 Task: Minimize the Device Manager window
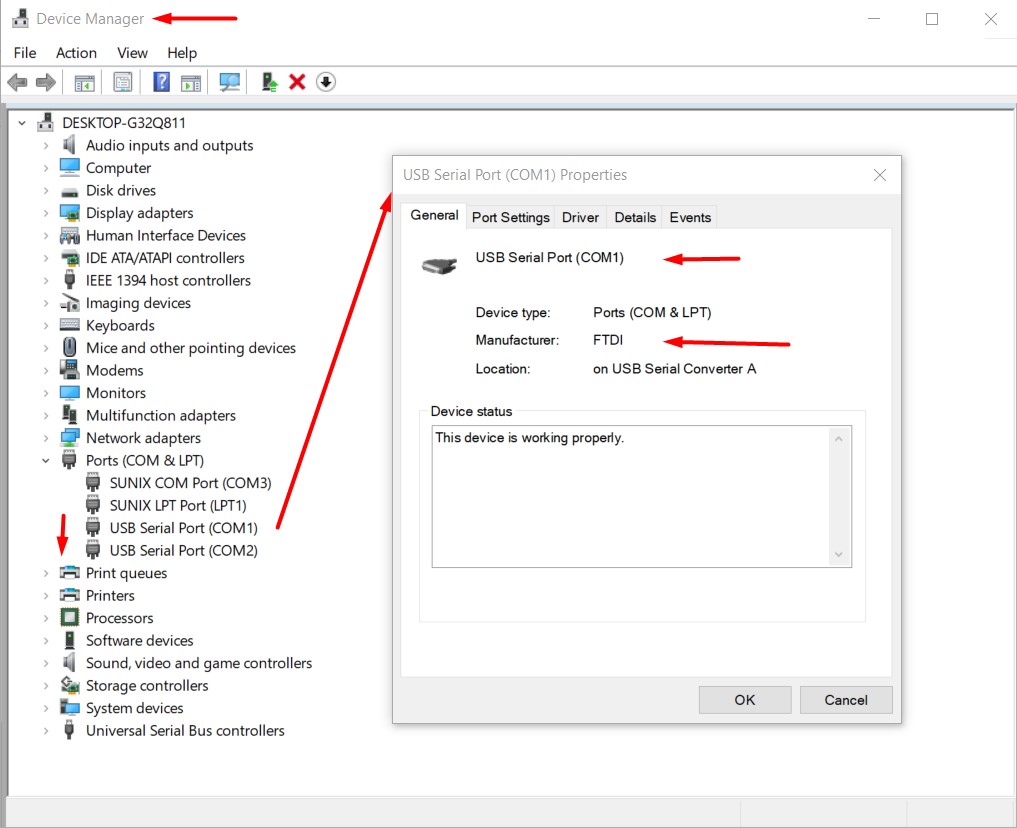click(x=874, y=19)
